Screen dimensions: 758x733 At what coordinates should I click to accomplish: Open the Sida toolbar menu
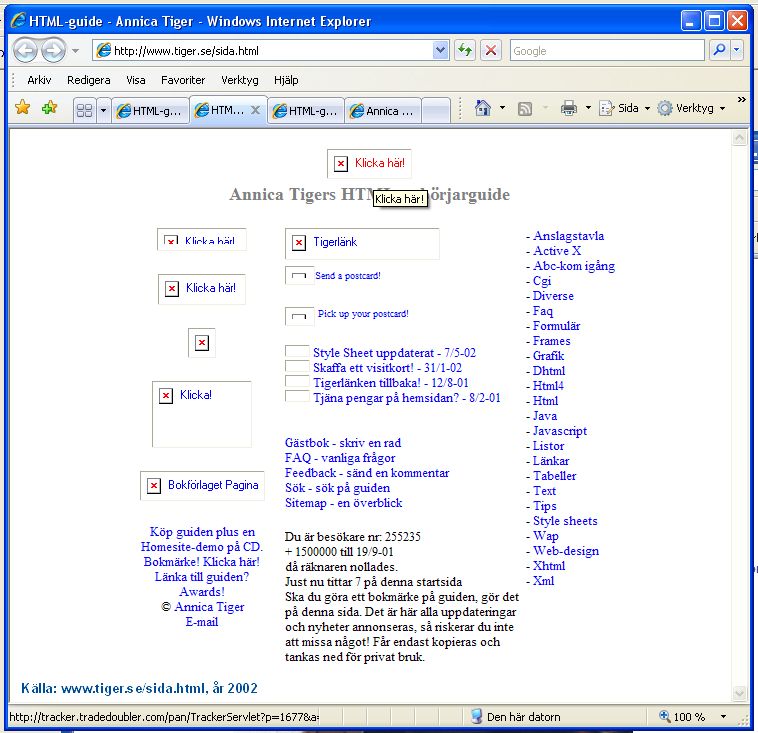tap(624, 108)
